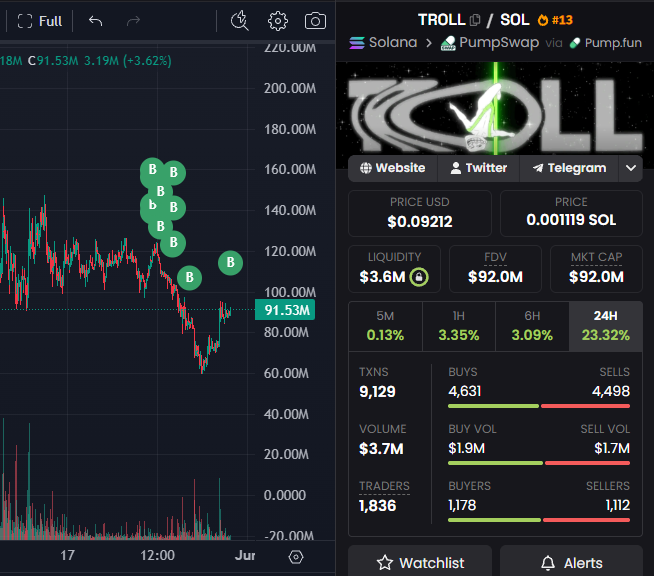Viewport: 654px width, 576px height.
Task: Expand more social links chevron
Action: [631, 168]
